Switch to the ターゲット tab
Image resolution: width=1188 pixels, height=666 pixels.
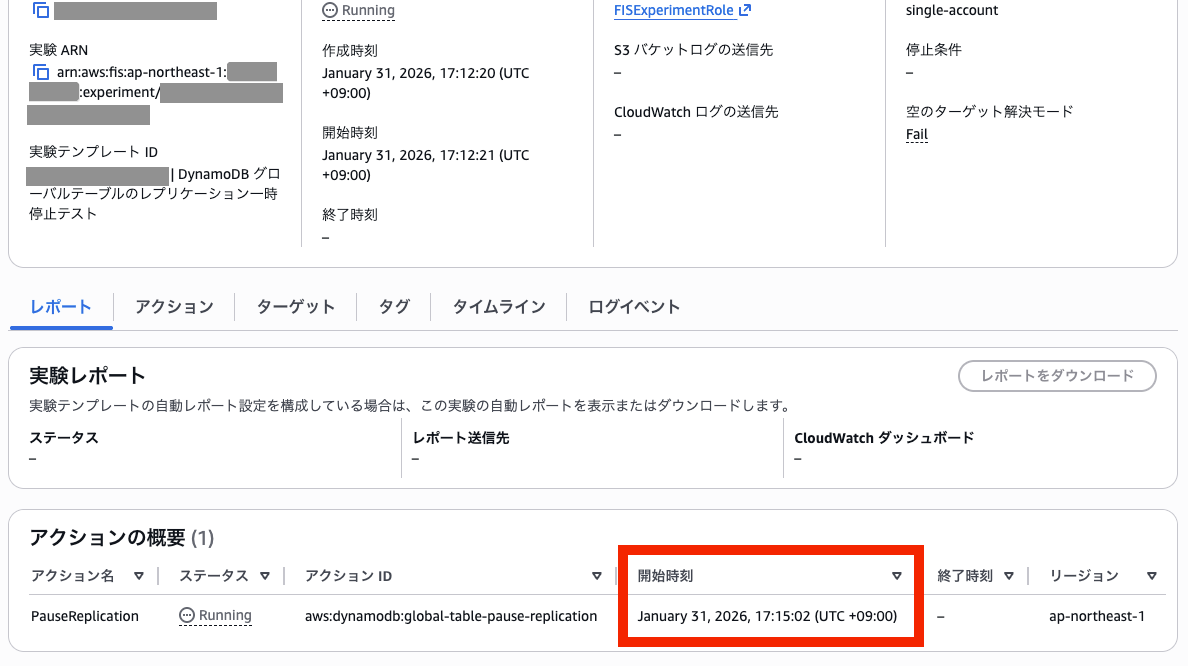(x=295, y=307)
